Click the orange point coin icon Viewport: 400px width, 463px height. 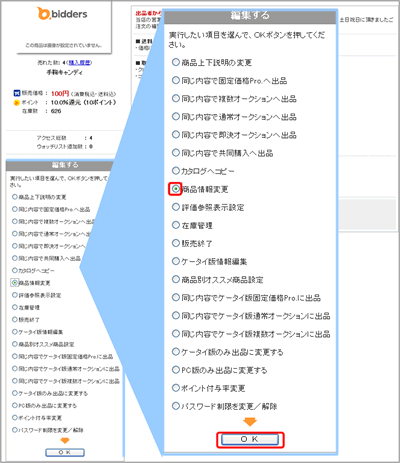16,103
